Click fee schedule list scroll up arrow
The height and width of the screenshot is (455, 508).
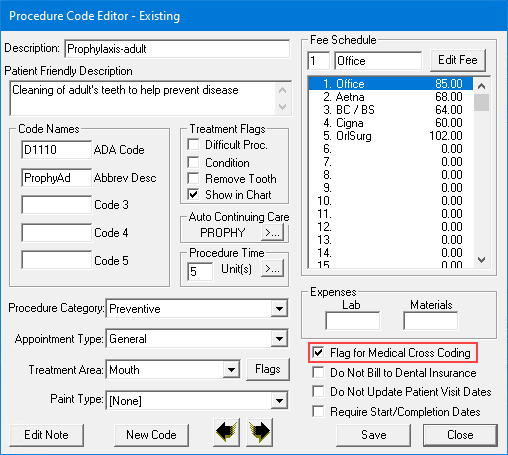point(481,86)
